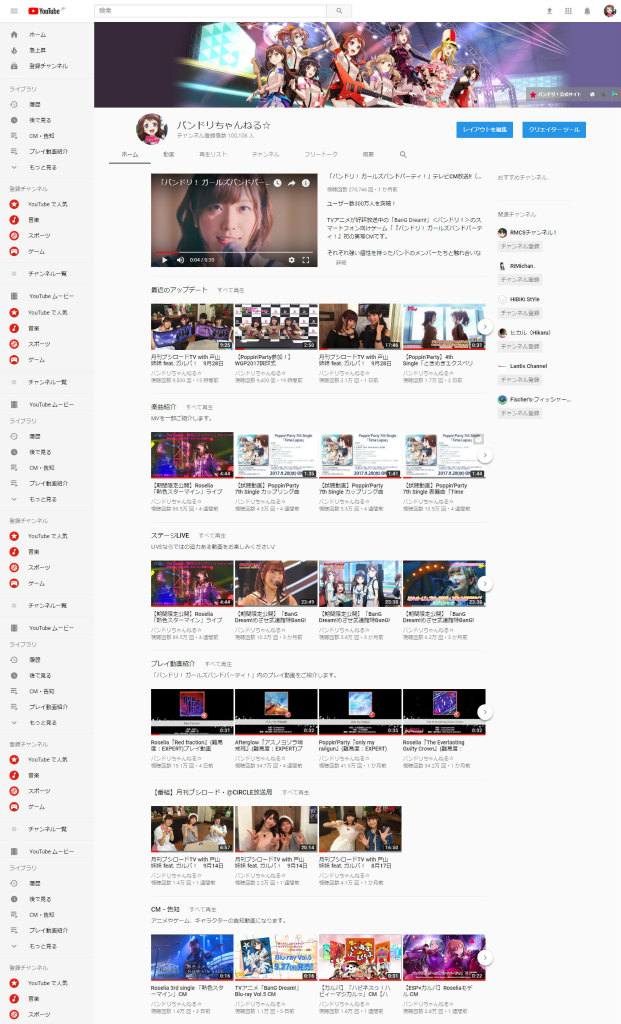This screenshot has width=621, height=1024.
Task: Click the channel search magnifier icon
Action: coord(403,155)
